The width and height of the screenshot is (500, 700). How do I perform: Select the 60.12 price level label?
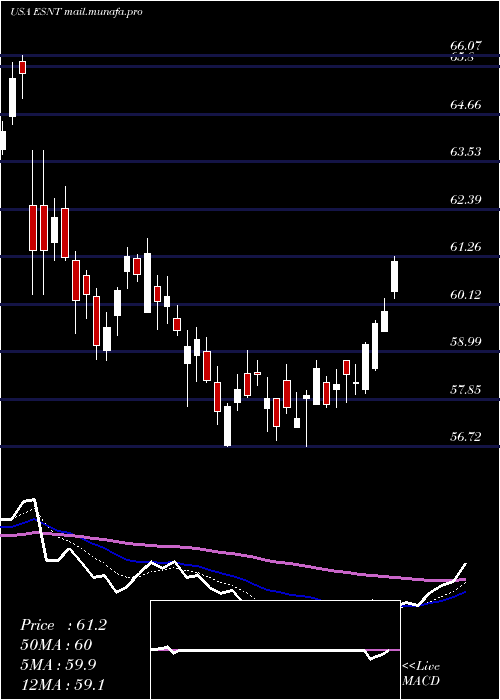466,295
